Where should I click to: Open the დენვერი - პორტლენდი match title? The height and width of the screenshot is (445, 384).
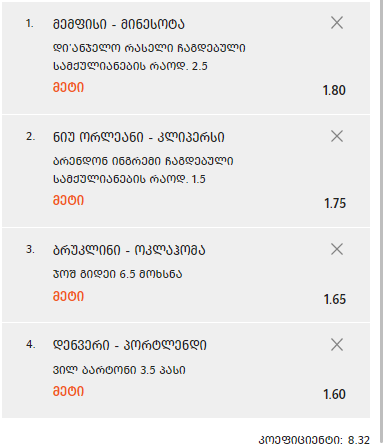[130, 345]
